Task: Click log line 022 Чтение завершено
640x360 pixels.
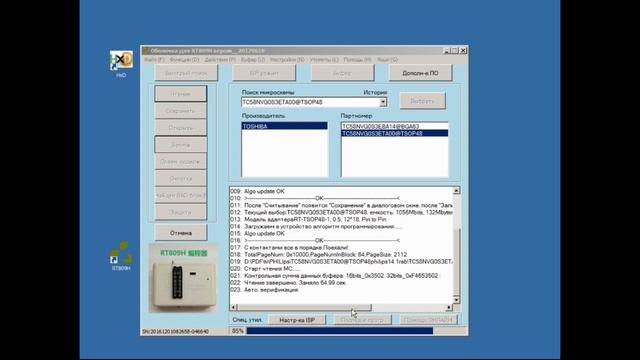Action: (x=288, y=282)
